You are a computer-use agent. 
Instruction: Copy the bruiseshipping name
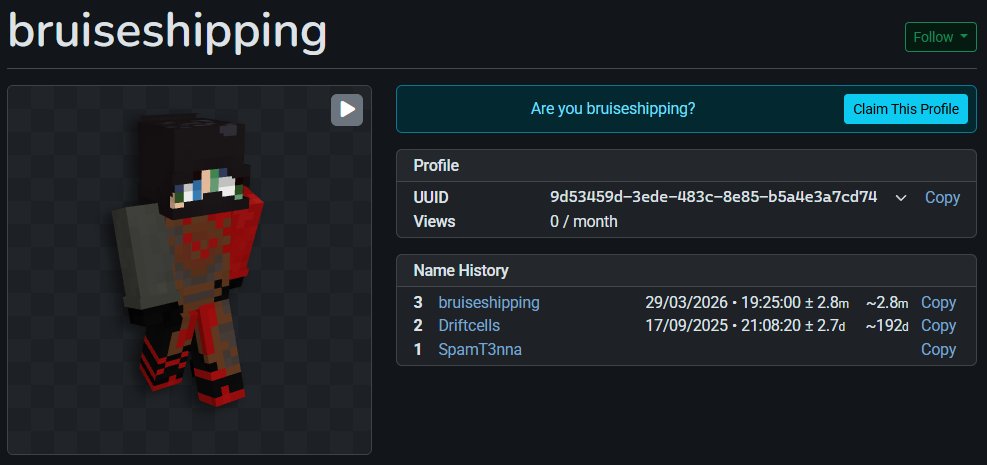pyautogui.click(x=939, y=303)
